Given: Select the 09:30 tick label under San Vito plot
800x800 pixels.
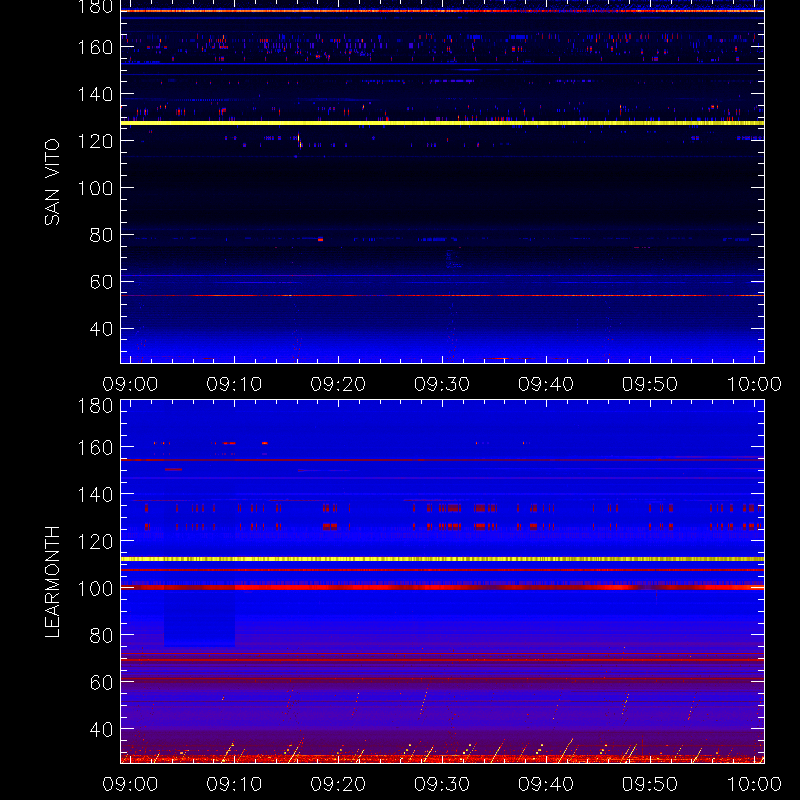Looking at the screenshot, I should pos(442,384).
